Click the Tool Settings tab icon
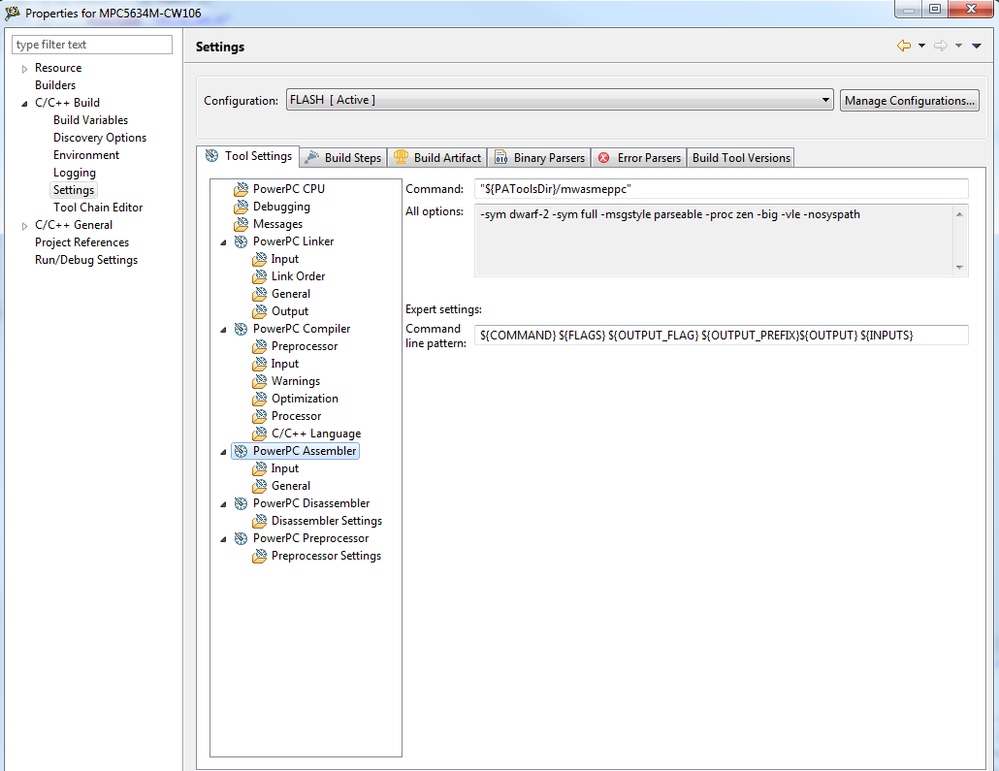Image resolution: width=999 pixels, height=771 pixels. tap(212, 156)
